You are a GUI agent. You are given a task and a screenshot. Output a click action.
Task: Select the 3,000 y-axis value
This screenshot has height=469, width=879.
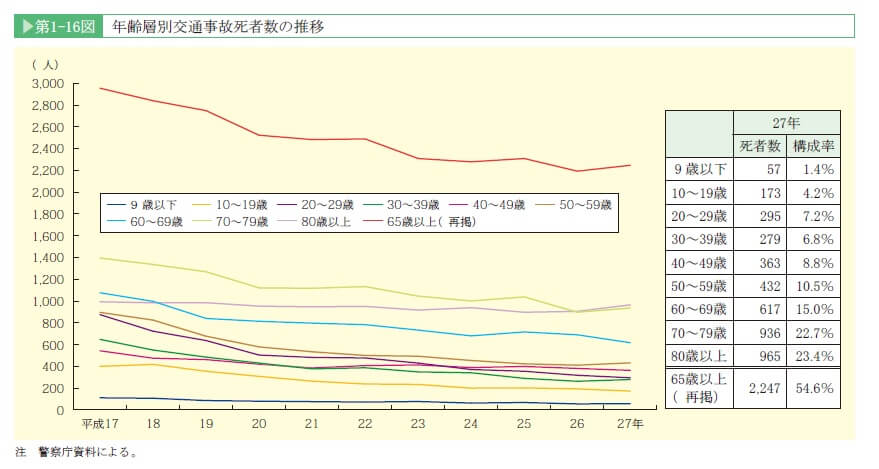tap(48, 84)
